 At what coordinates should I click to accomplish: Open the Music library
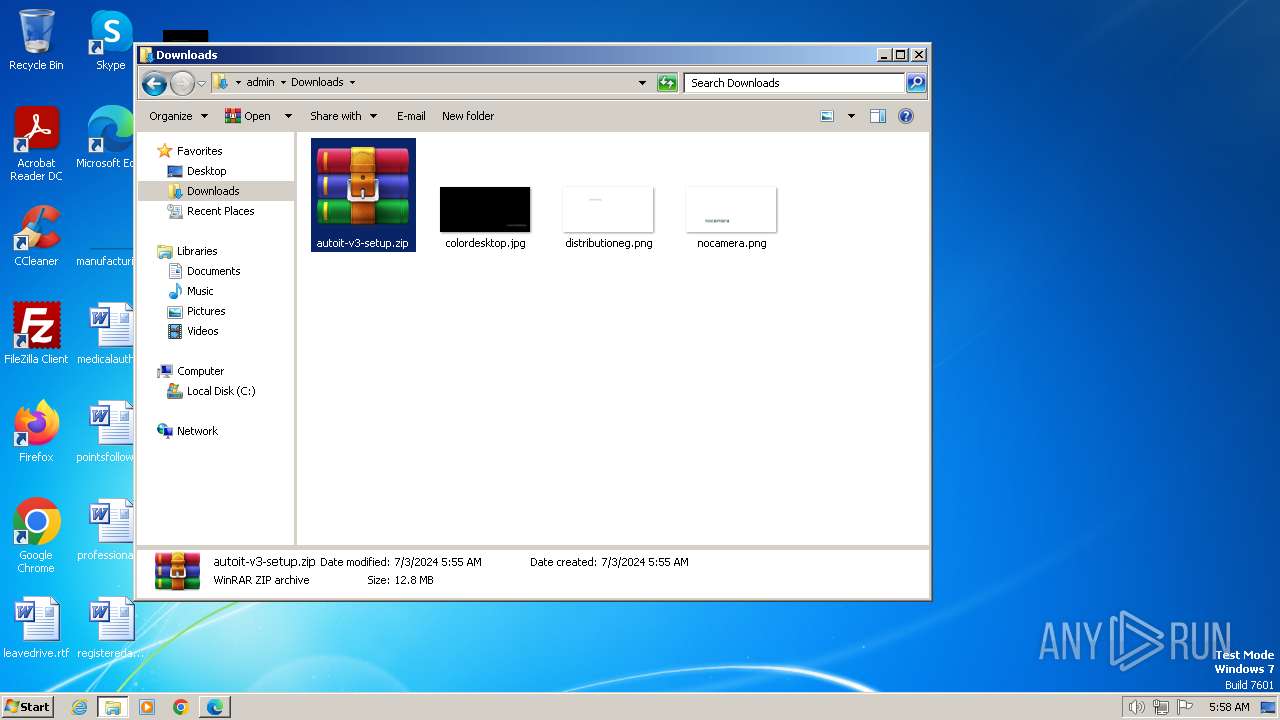tap(200, 291)
